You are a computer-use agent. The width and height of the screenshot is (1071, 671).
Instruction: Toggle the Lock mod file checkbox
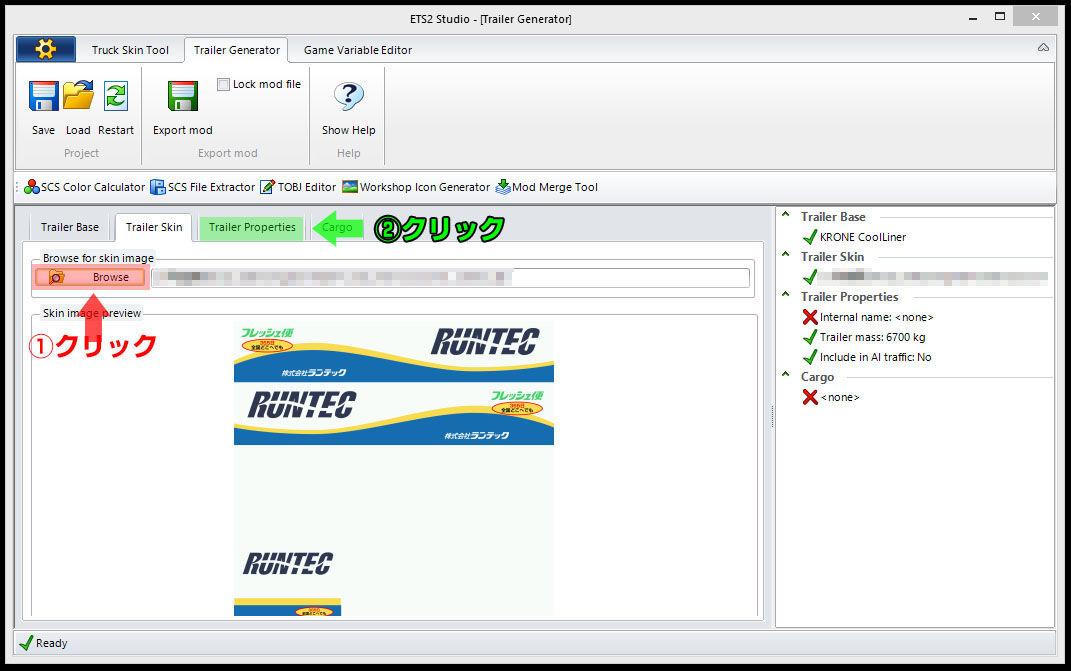coord(223,84)
